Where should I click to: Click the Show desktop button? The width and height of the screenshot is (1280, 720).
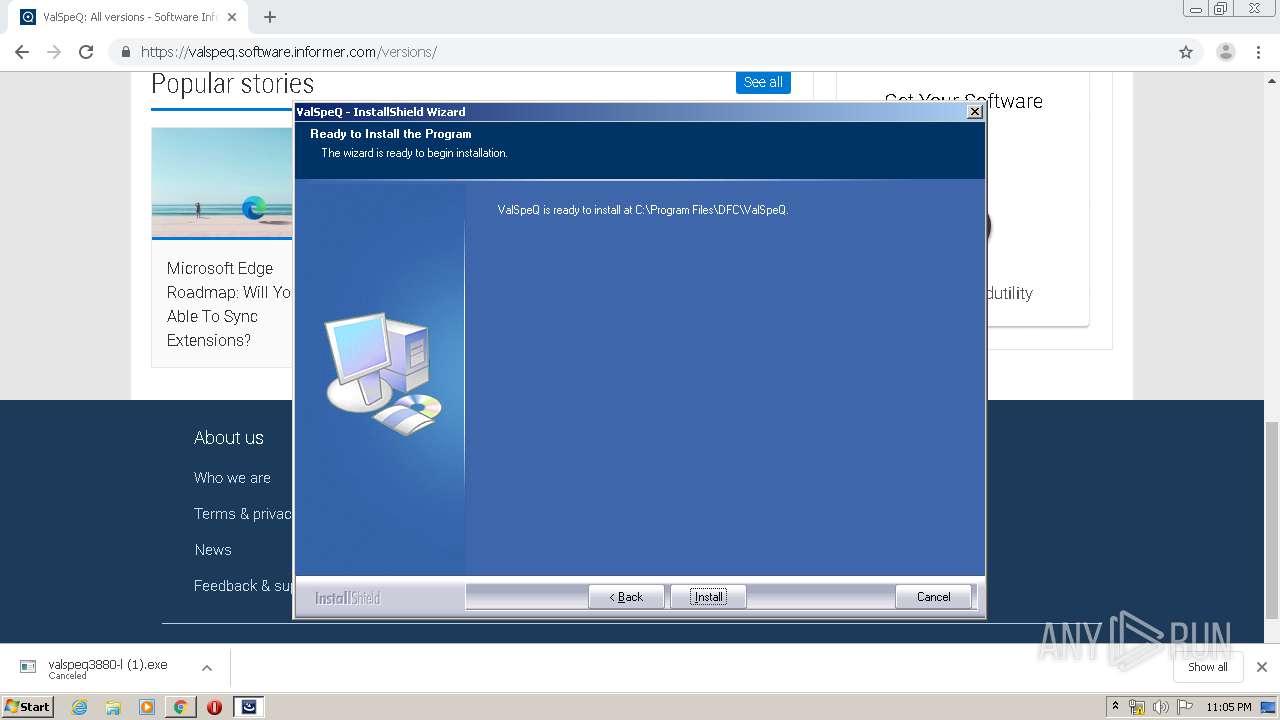(1269, 707)
